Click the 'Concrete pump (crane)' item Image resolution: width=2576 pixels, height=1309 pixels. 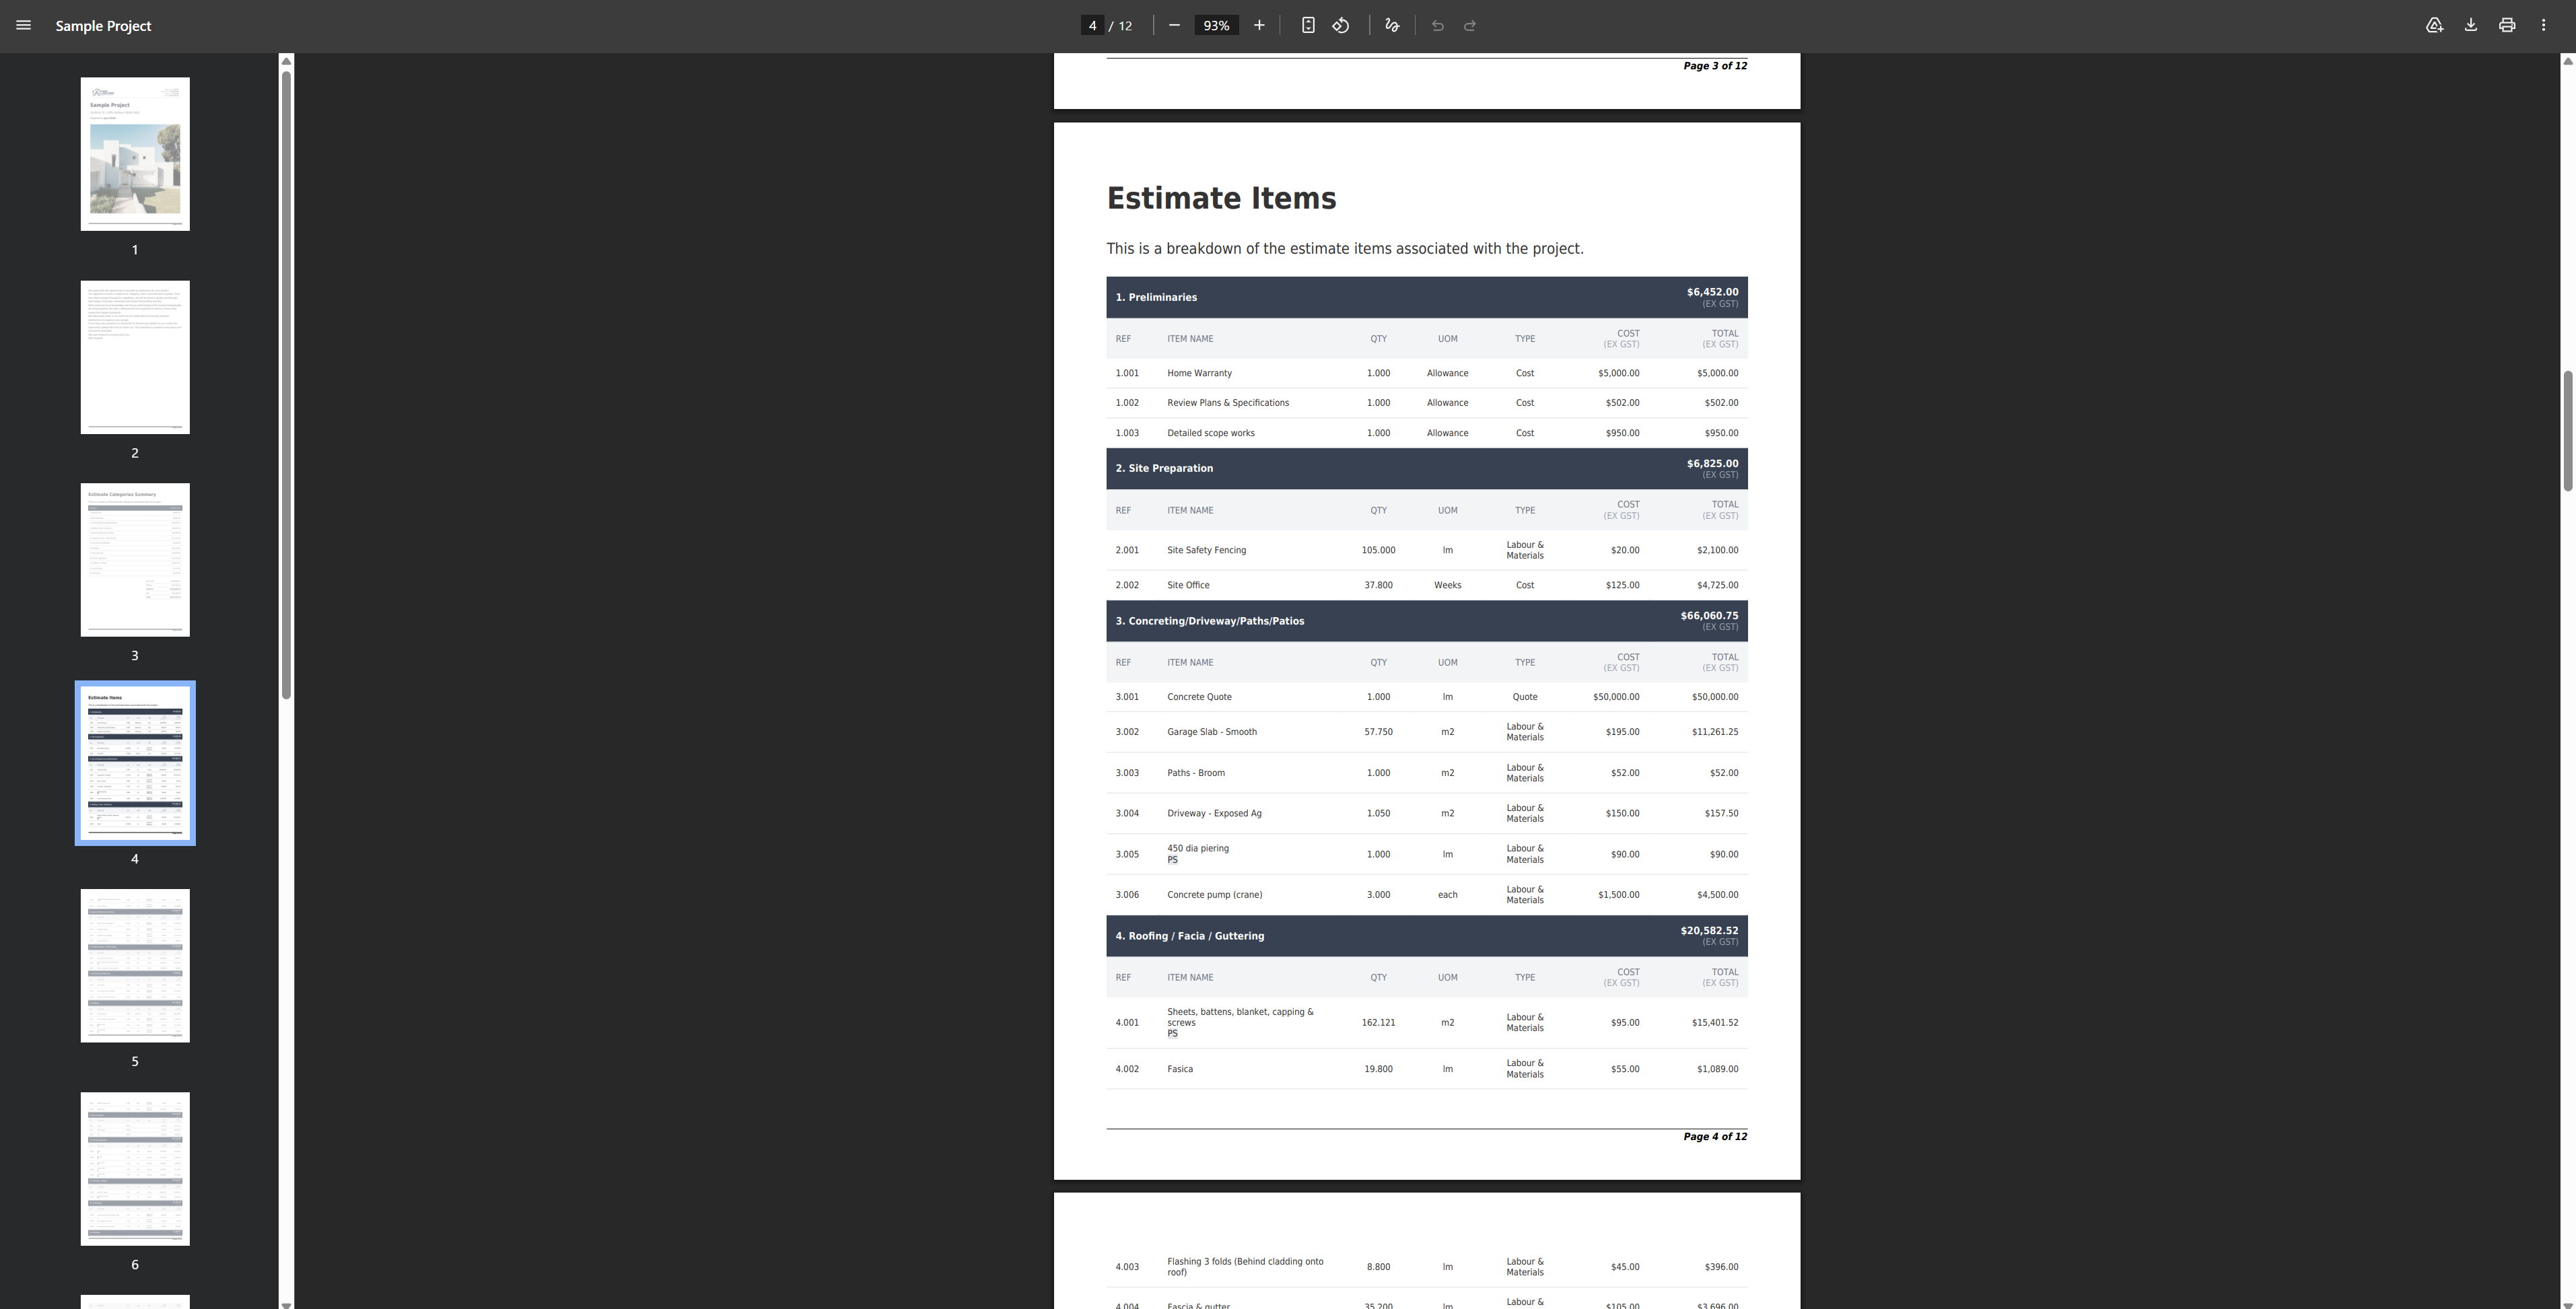(1214, 895)
